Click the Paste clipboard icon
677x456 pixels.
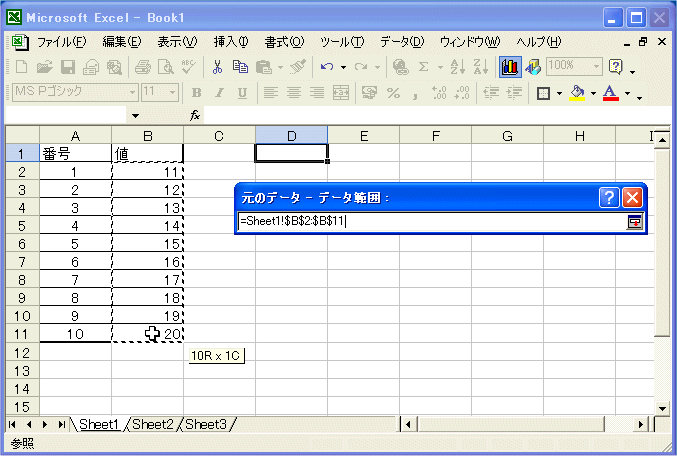point(264,67)
